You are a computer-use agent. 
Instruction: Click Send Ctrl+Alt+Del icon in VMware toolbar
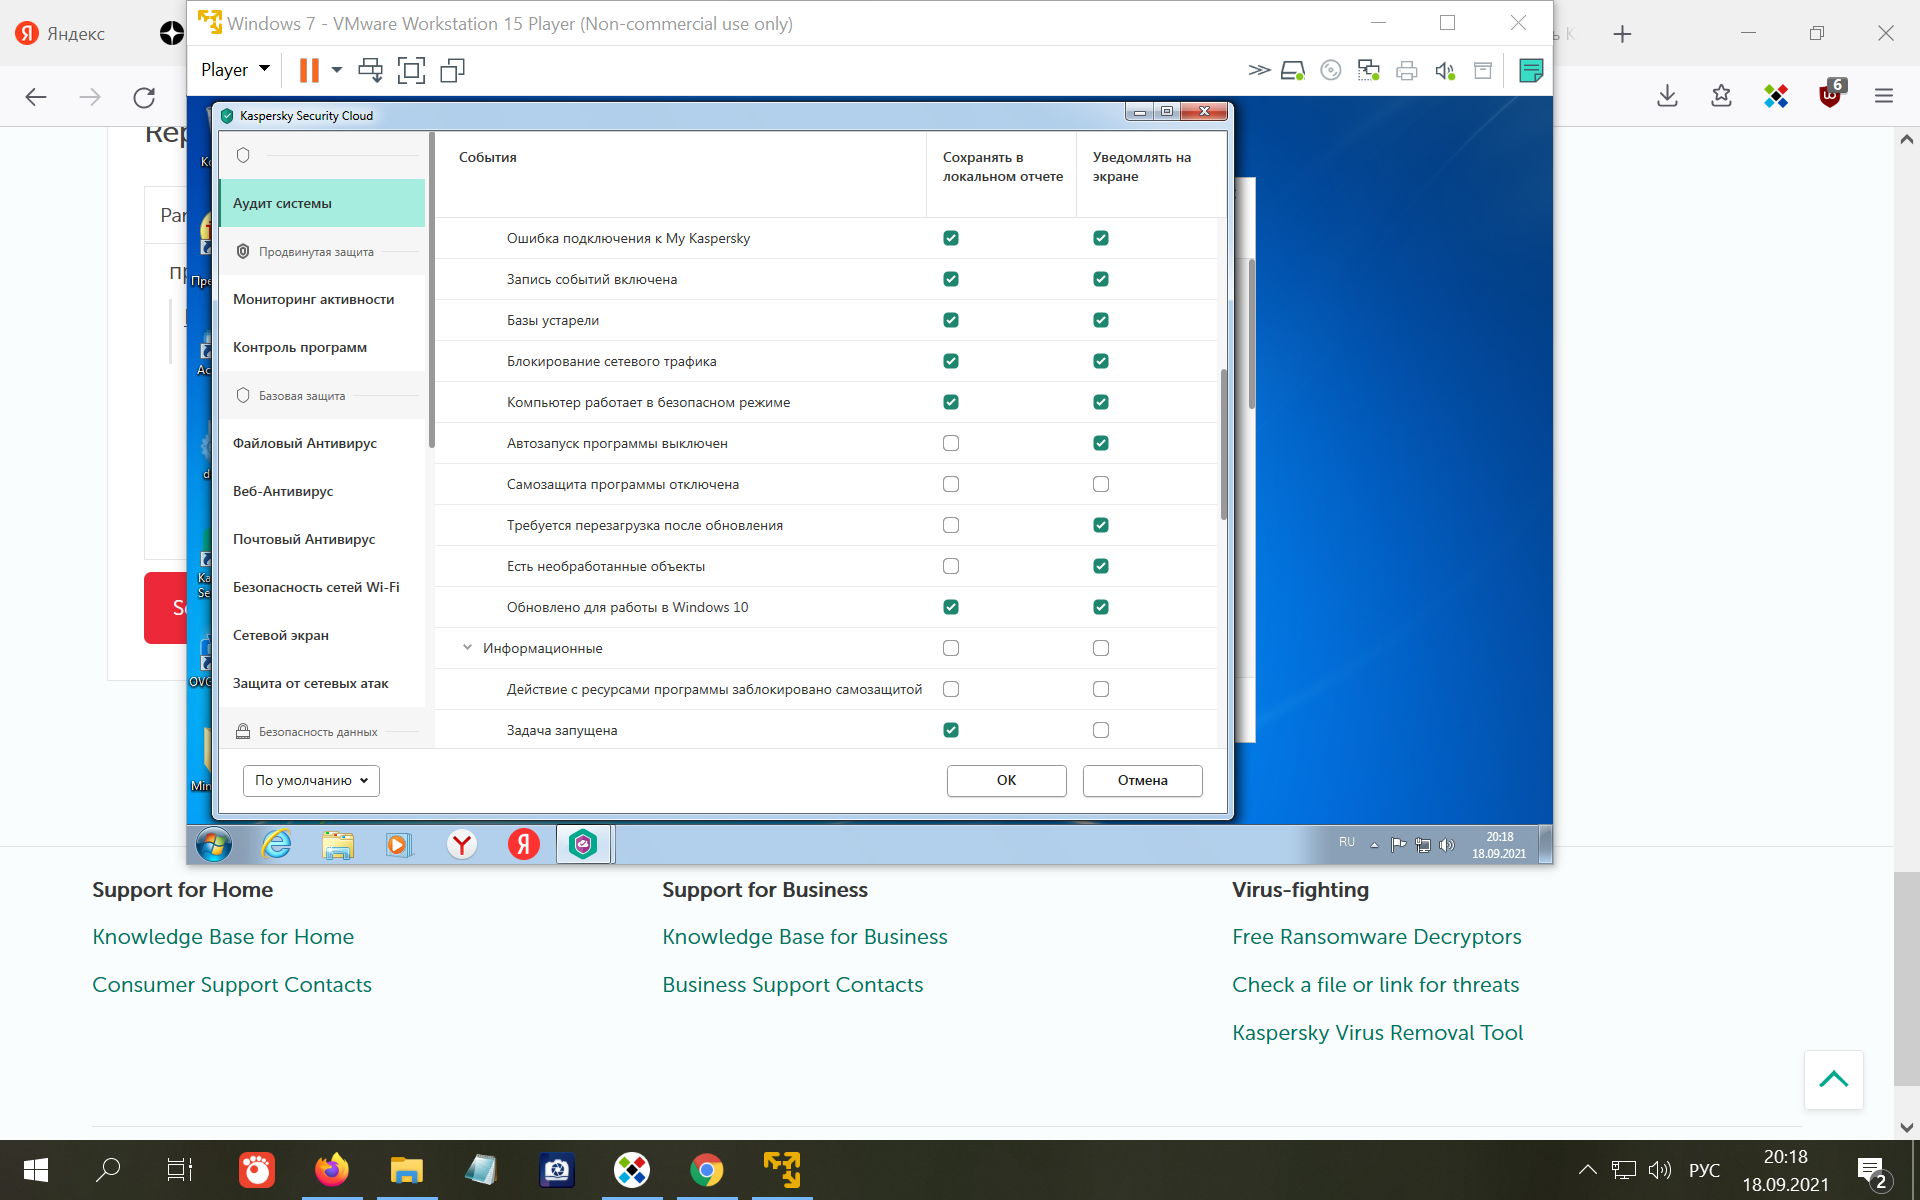[x=370, y=70]
